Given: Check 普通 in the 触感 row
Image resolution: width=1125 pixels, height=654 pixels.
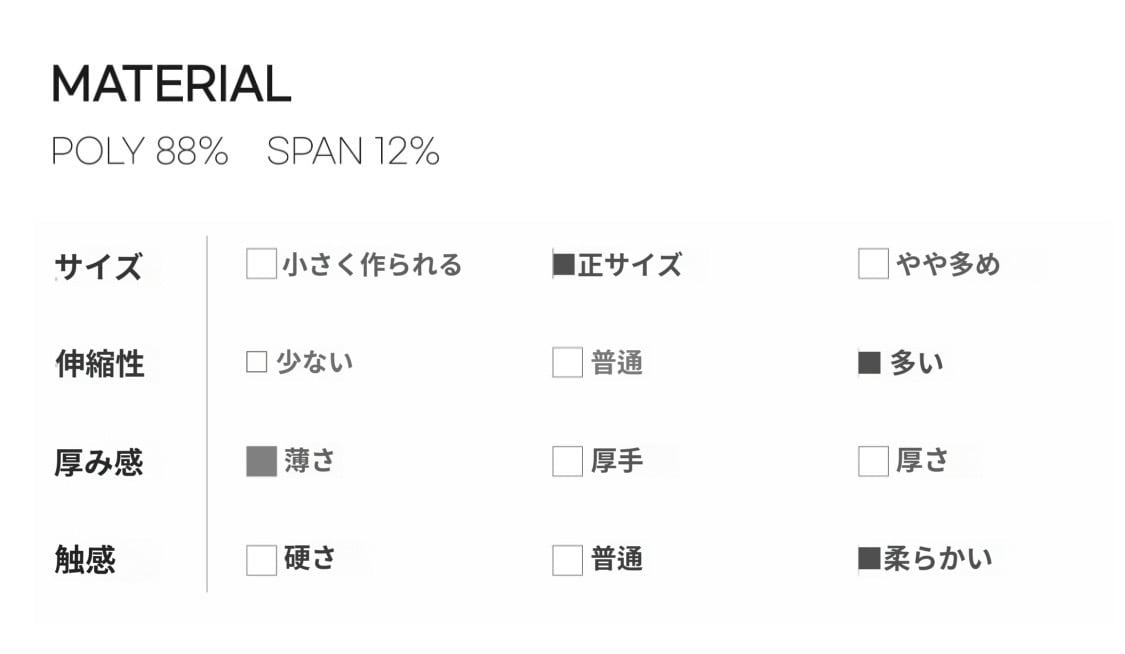Looking at the screenshot, I should point(567,560).
